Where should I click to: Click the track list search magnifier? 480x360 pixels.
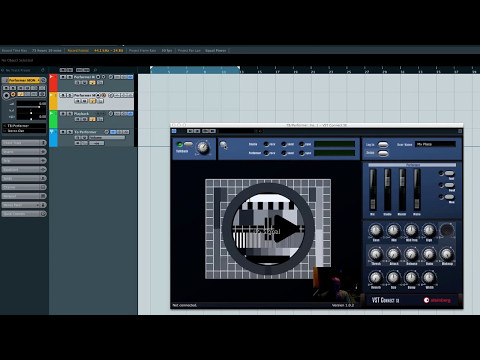coord(95,70)
